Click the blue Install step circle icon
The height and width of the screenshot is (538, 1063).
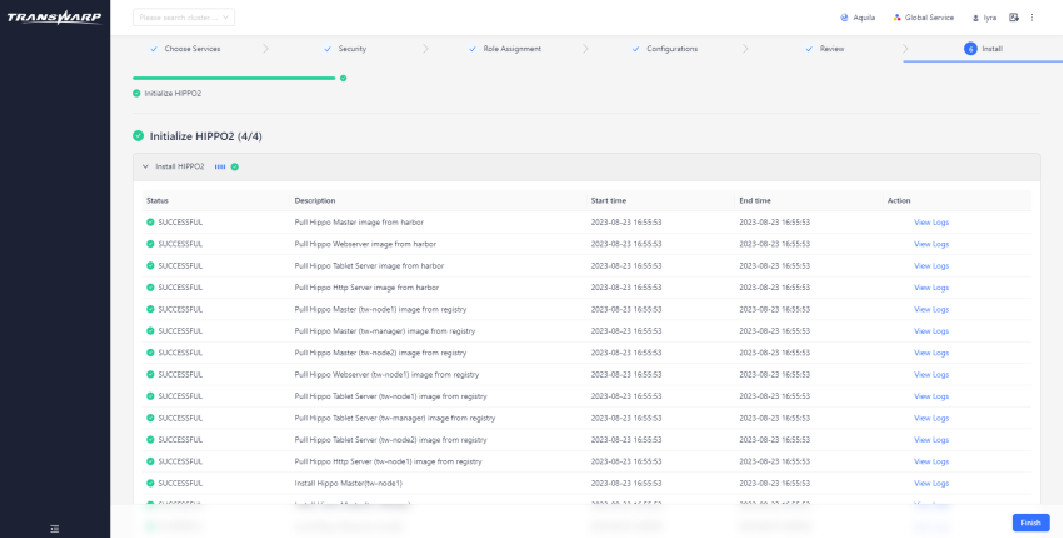(x=970, y=49)
